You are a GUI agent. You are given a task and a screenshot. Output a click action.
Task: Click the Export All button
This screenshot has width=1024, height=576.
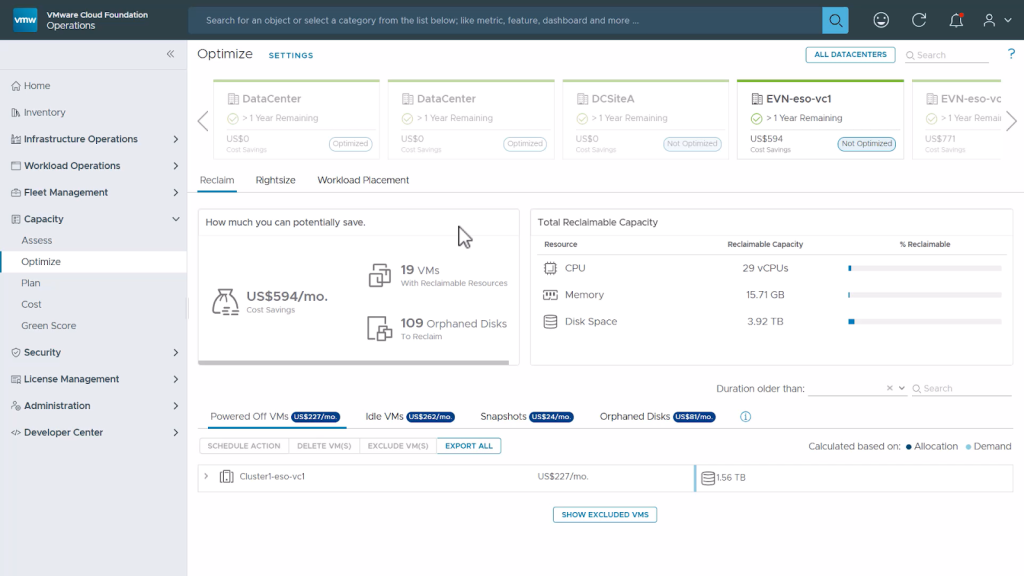click(x=468, y=446)
